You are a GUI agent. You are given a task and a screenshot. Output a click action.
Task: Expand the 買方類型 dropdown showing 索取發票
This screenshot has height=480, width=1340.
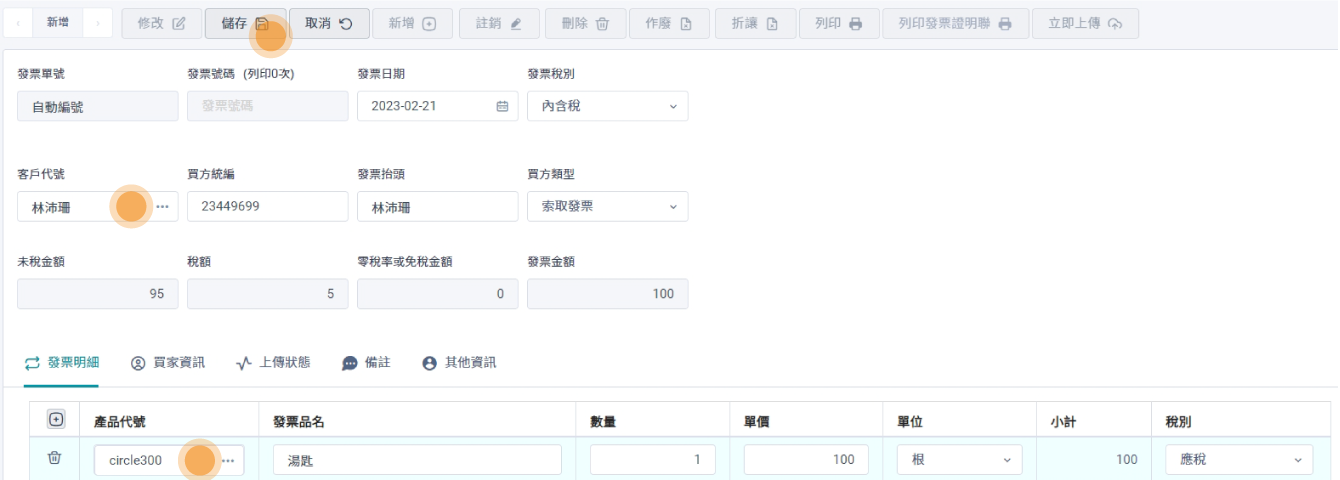tap(607, 207)
